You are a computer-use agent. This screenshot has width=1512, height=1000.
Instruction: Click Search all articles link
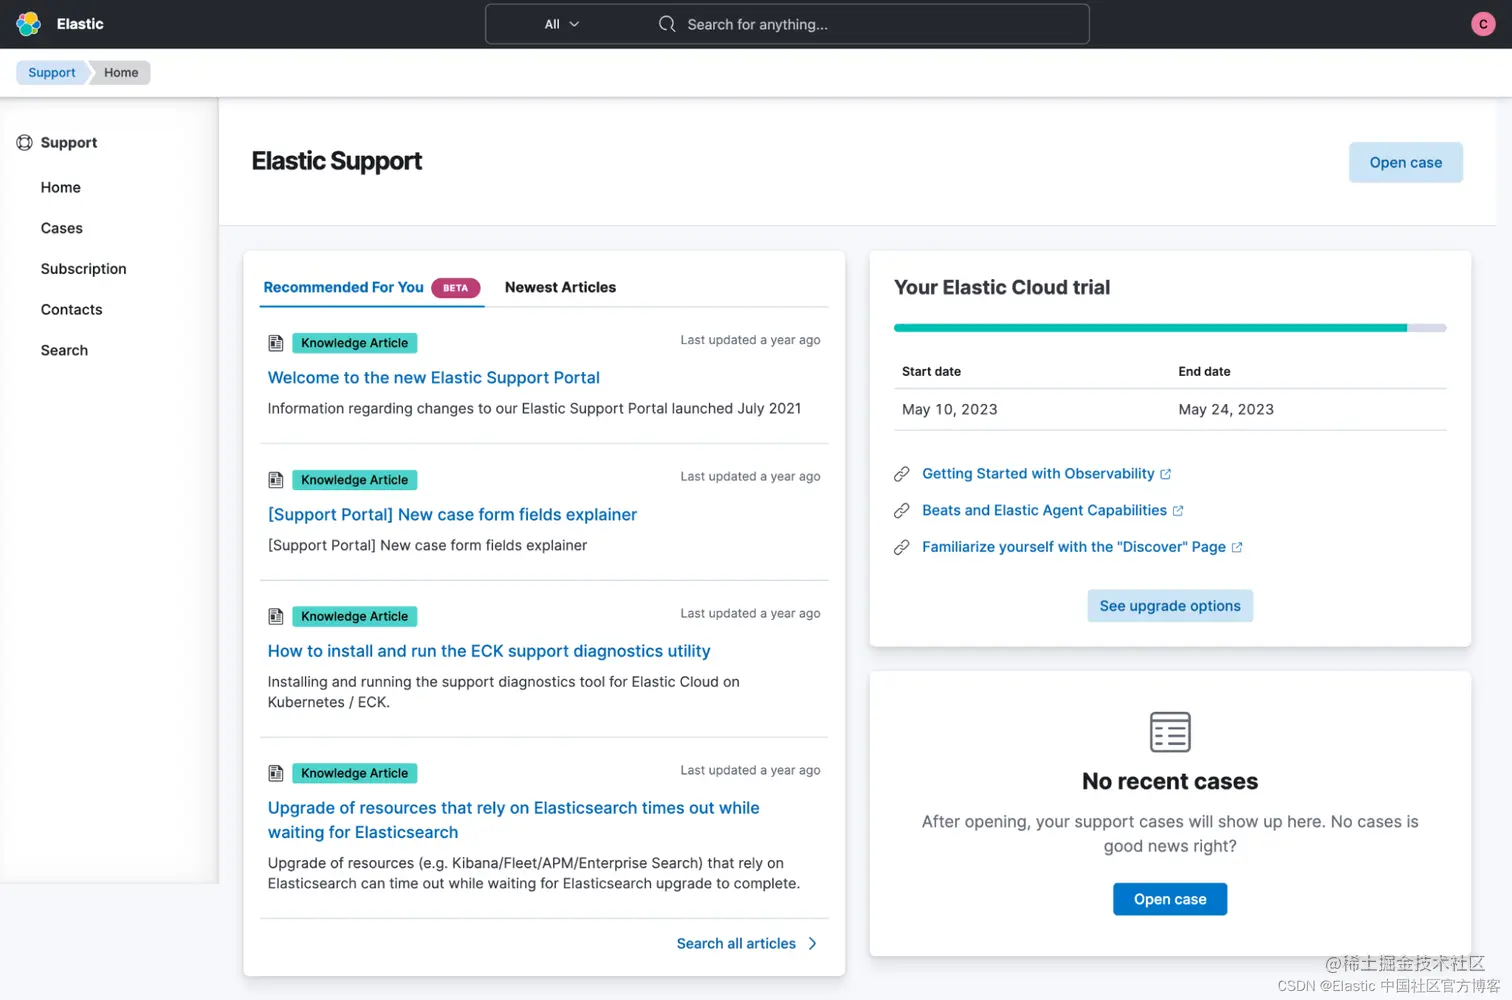pyautogui.click(x=736, y=944)
